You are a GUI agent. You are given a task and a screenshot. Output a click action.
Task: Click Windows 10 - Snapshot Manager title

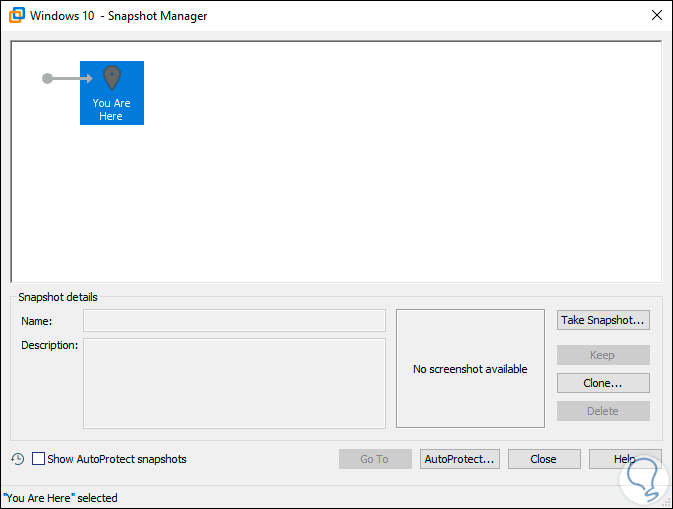click(118, 16)
